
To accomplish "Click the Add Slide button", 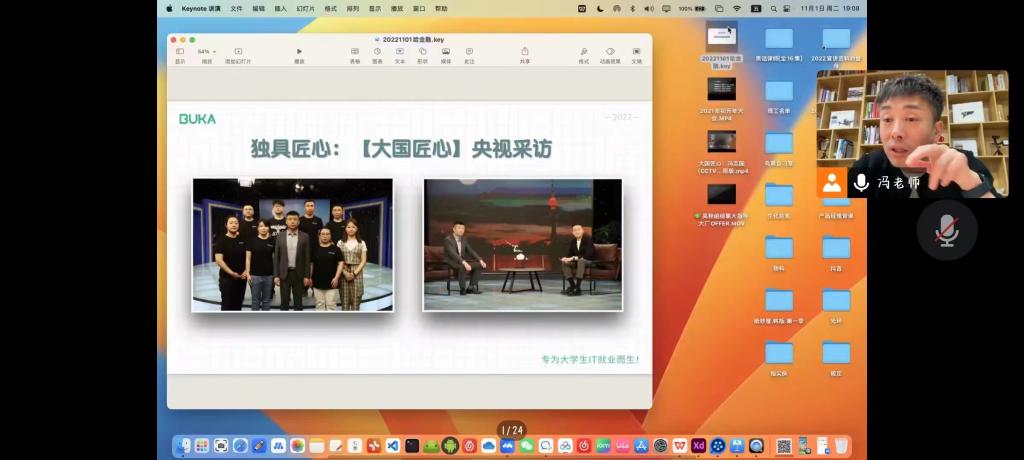I will [x=238, y=51].
